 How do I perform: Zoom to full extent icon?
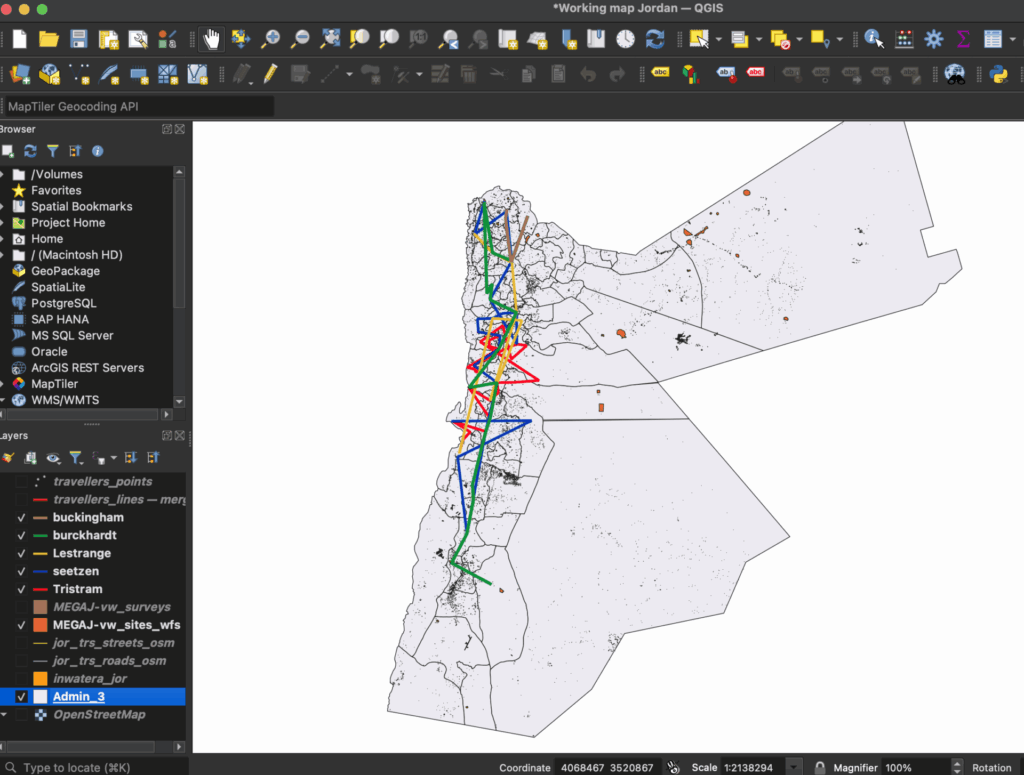coord(330,39)
